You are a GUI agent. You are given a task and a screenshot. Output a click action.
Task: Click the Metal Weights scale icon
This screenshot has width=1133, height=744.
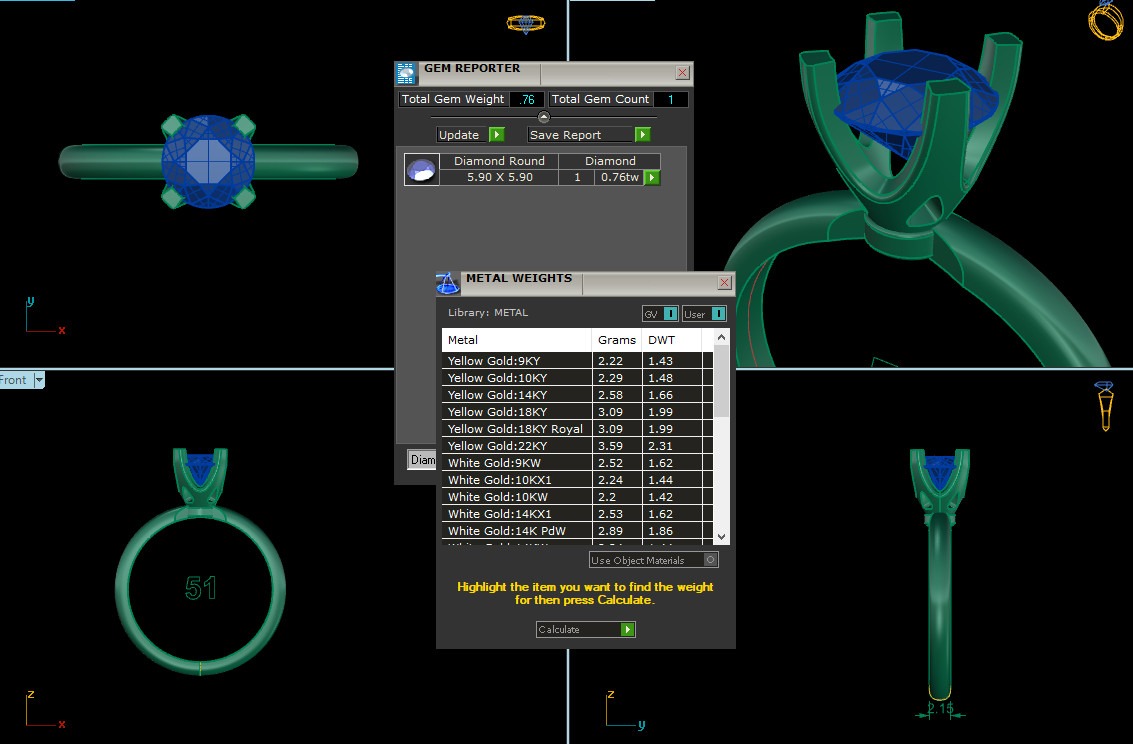(x=448, y=283)
